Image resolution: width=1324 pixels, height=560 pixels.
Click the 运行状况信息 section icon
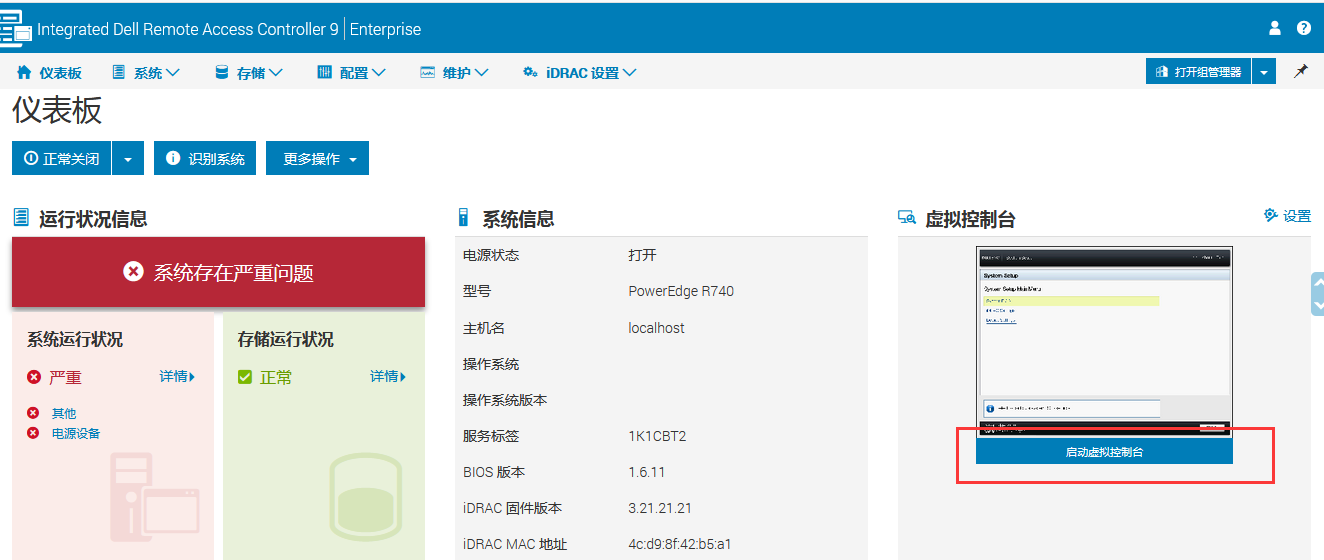[21, 217]
